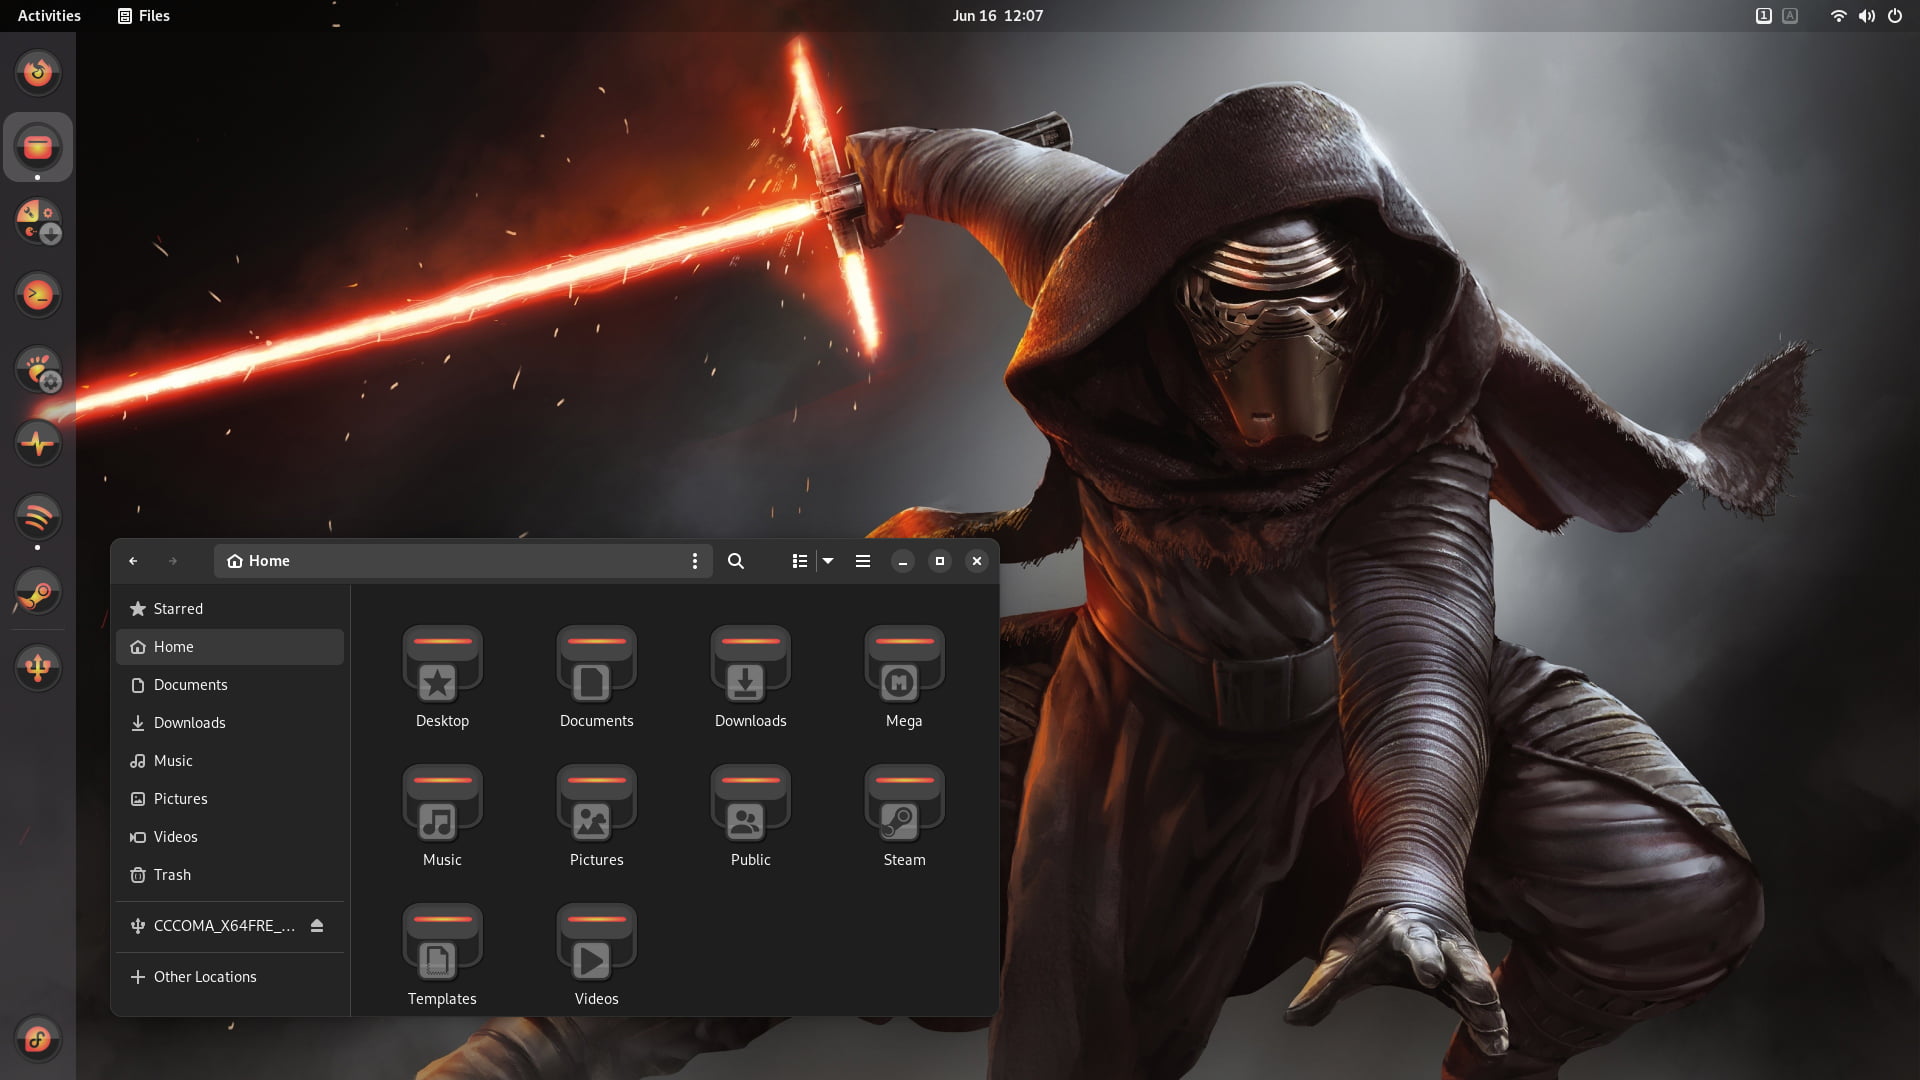Open the path bar three-dot menu
The image size is (1920, 1080).
pyautogui.click(x=695, y=561)
